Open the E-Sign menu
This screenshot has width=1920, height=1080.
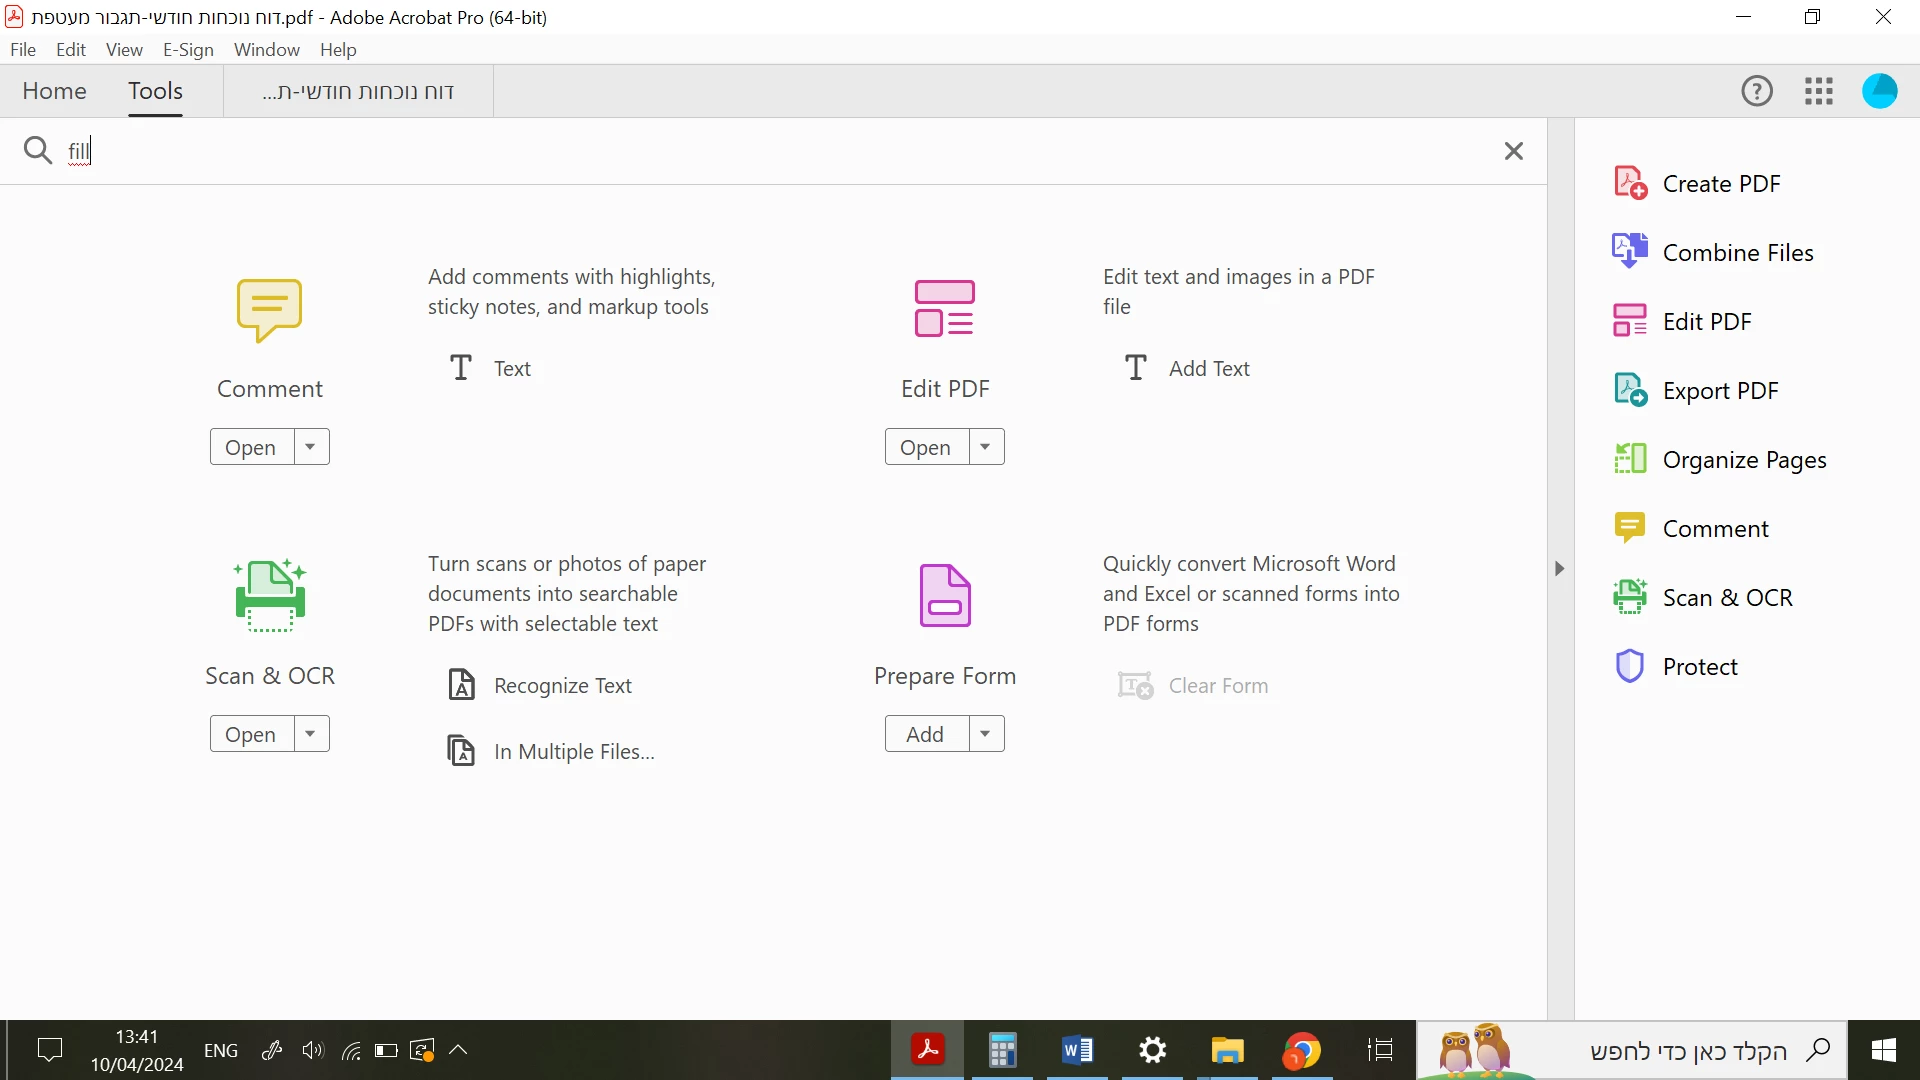coord(188,50)
